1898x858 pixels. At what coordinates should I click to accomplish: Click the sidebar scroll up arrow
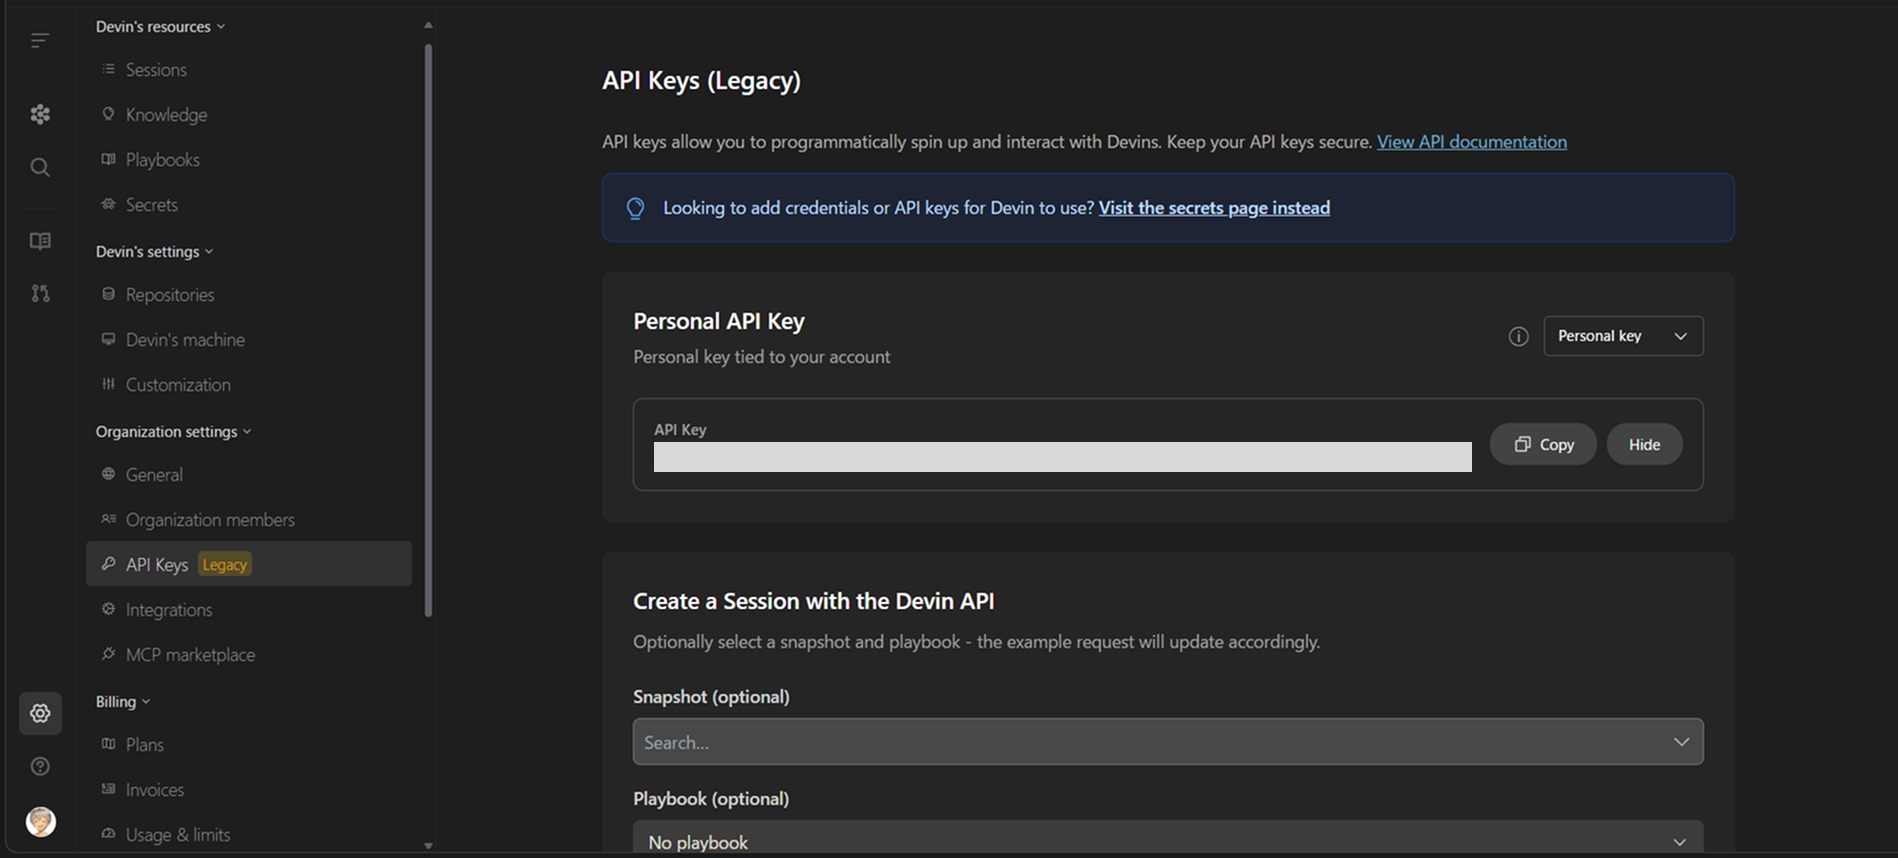coord(428,25)
